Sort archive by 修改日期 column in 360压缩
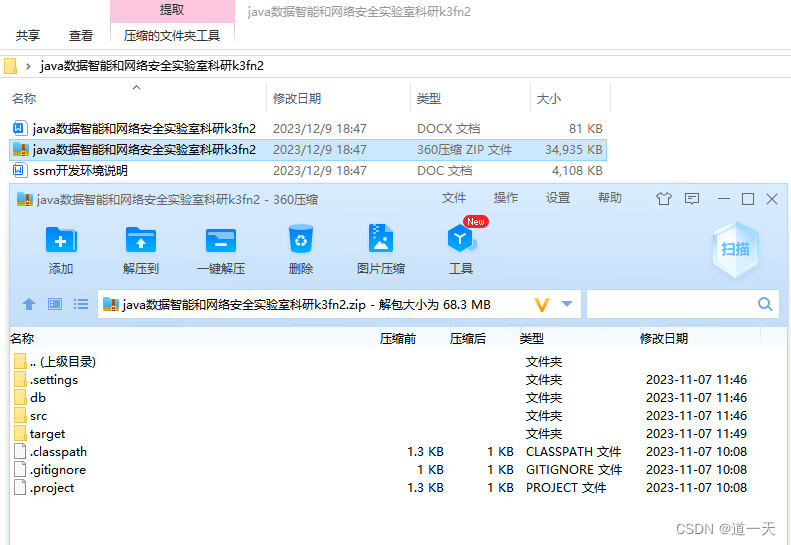The width and height of the screenshot is (791, 545). coord(664,339)
